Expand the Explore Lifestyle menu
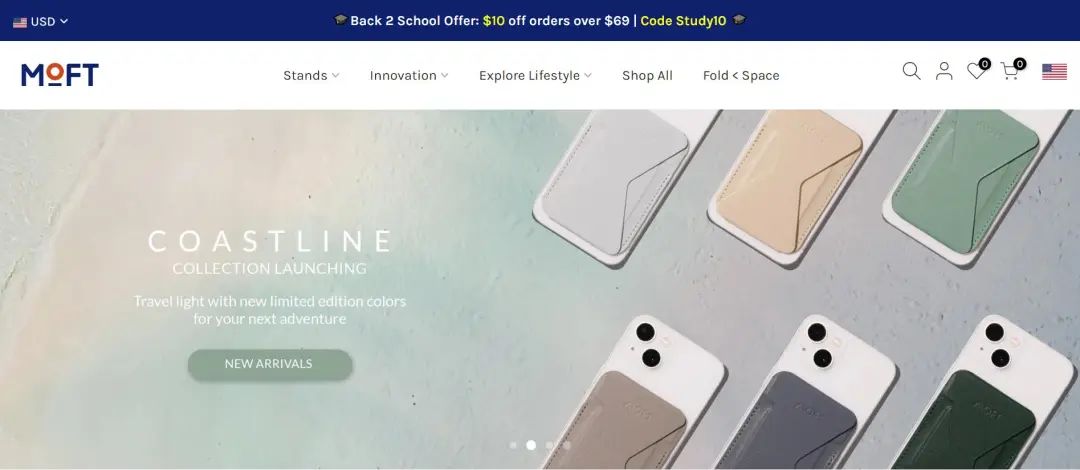The height and width of the screenshot is (470, 1080). click(535, 75)
